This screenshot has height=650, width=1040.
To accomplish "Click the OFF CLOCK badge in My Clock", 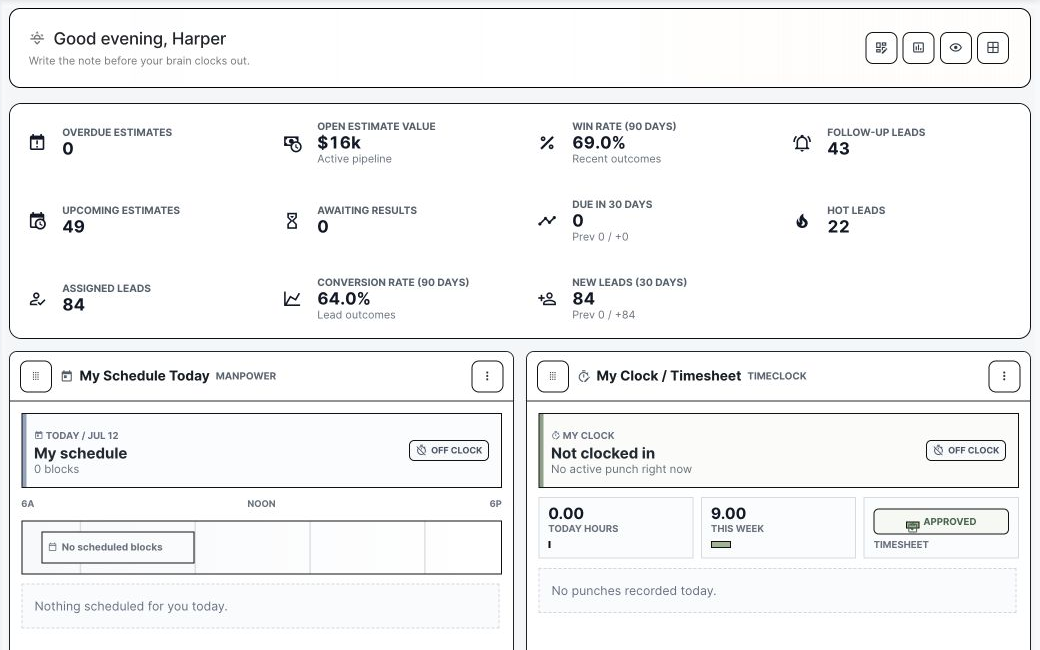I will [966, 450].
